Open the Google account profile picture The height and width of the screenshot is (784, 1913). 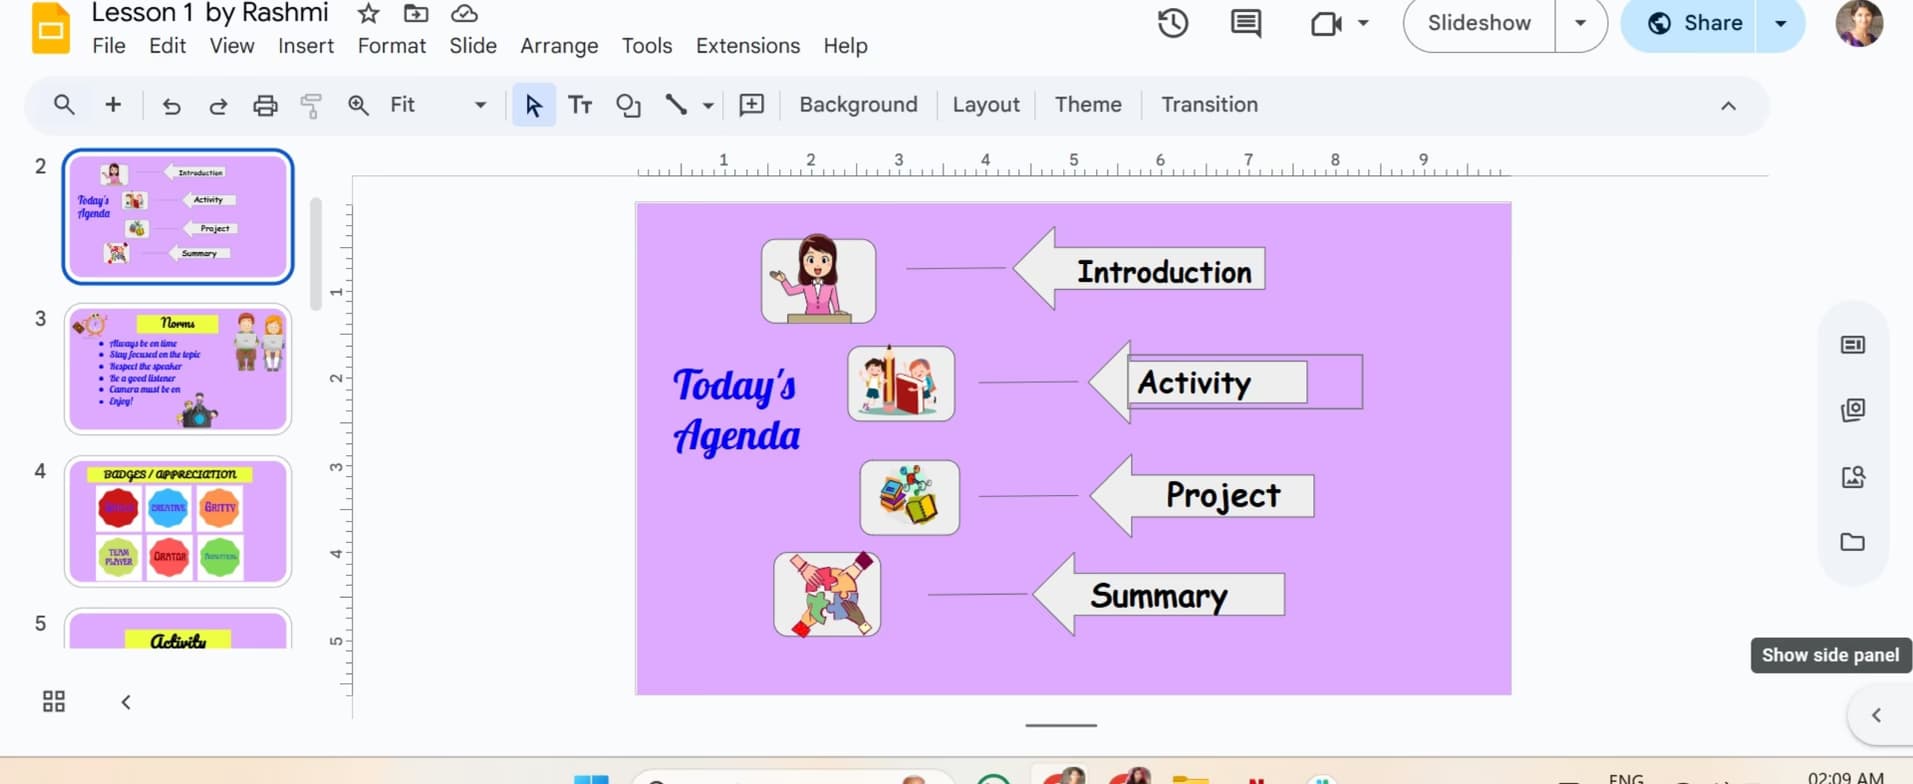pos(1859,23)
